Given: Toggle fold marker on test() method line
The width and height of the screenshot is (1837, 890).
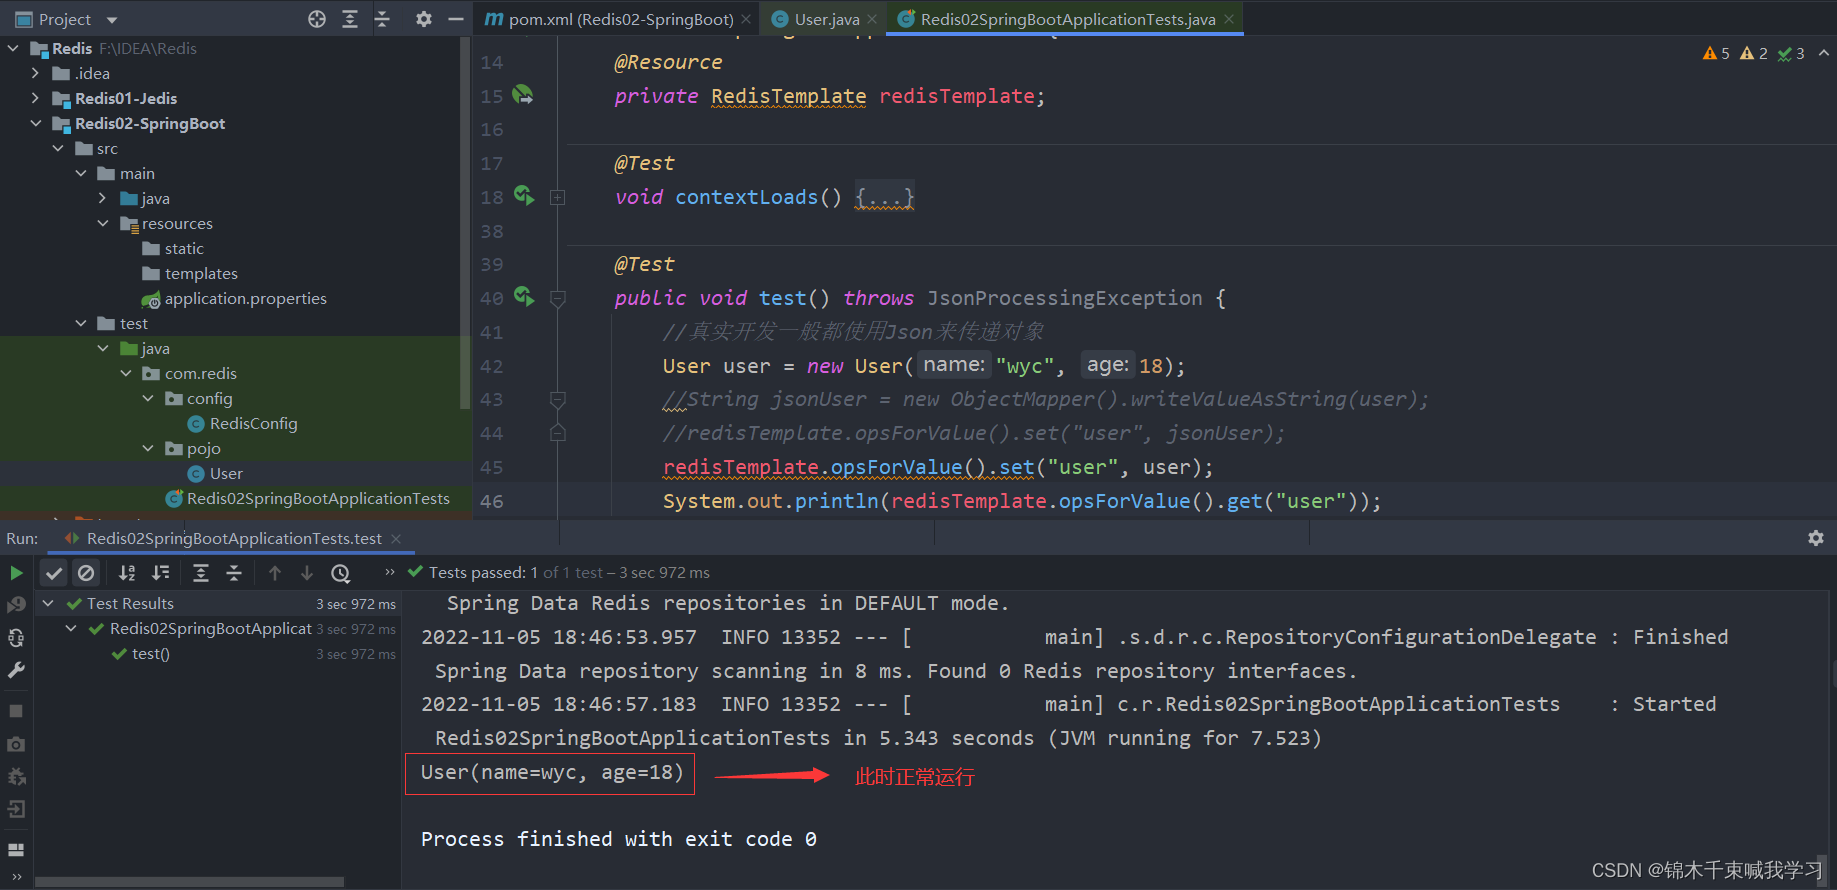Looking at the screenshot, I should (558, 298).
